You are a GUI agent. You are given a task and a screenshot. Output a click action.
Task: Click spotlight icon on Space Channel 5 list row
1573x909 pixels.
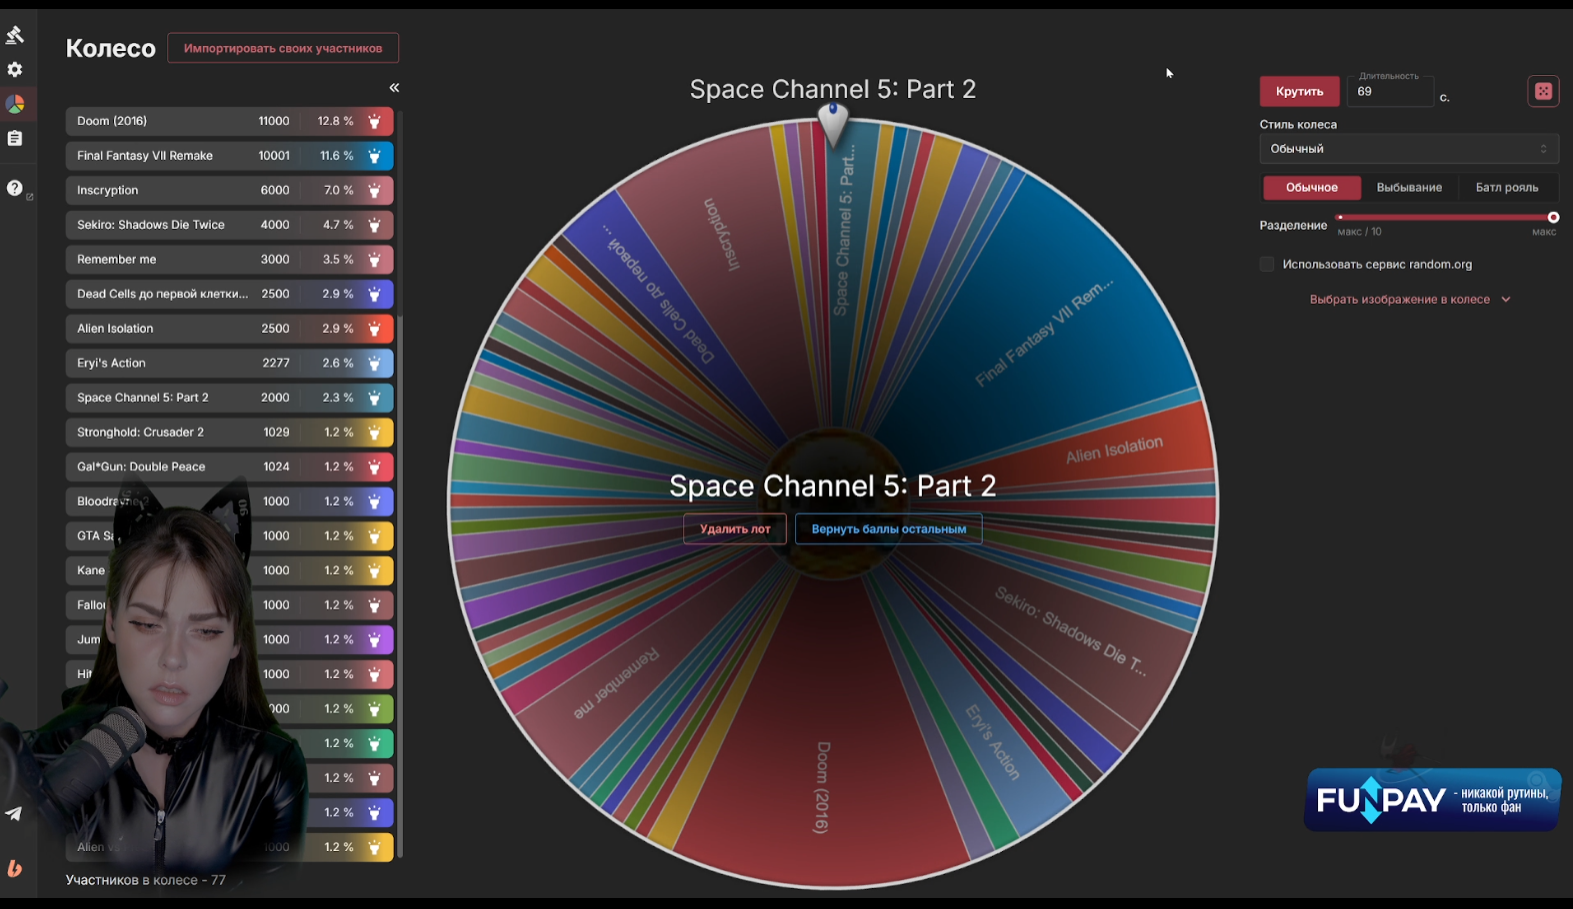click(x=374, y=398)
